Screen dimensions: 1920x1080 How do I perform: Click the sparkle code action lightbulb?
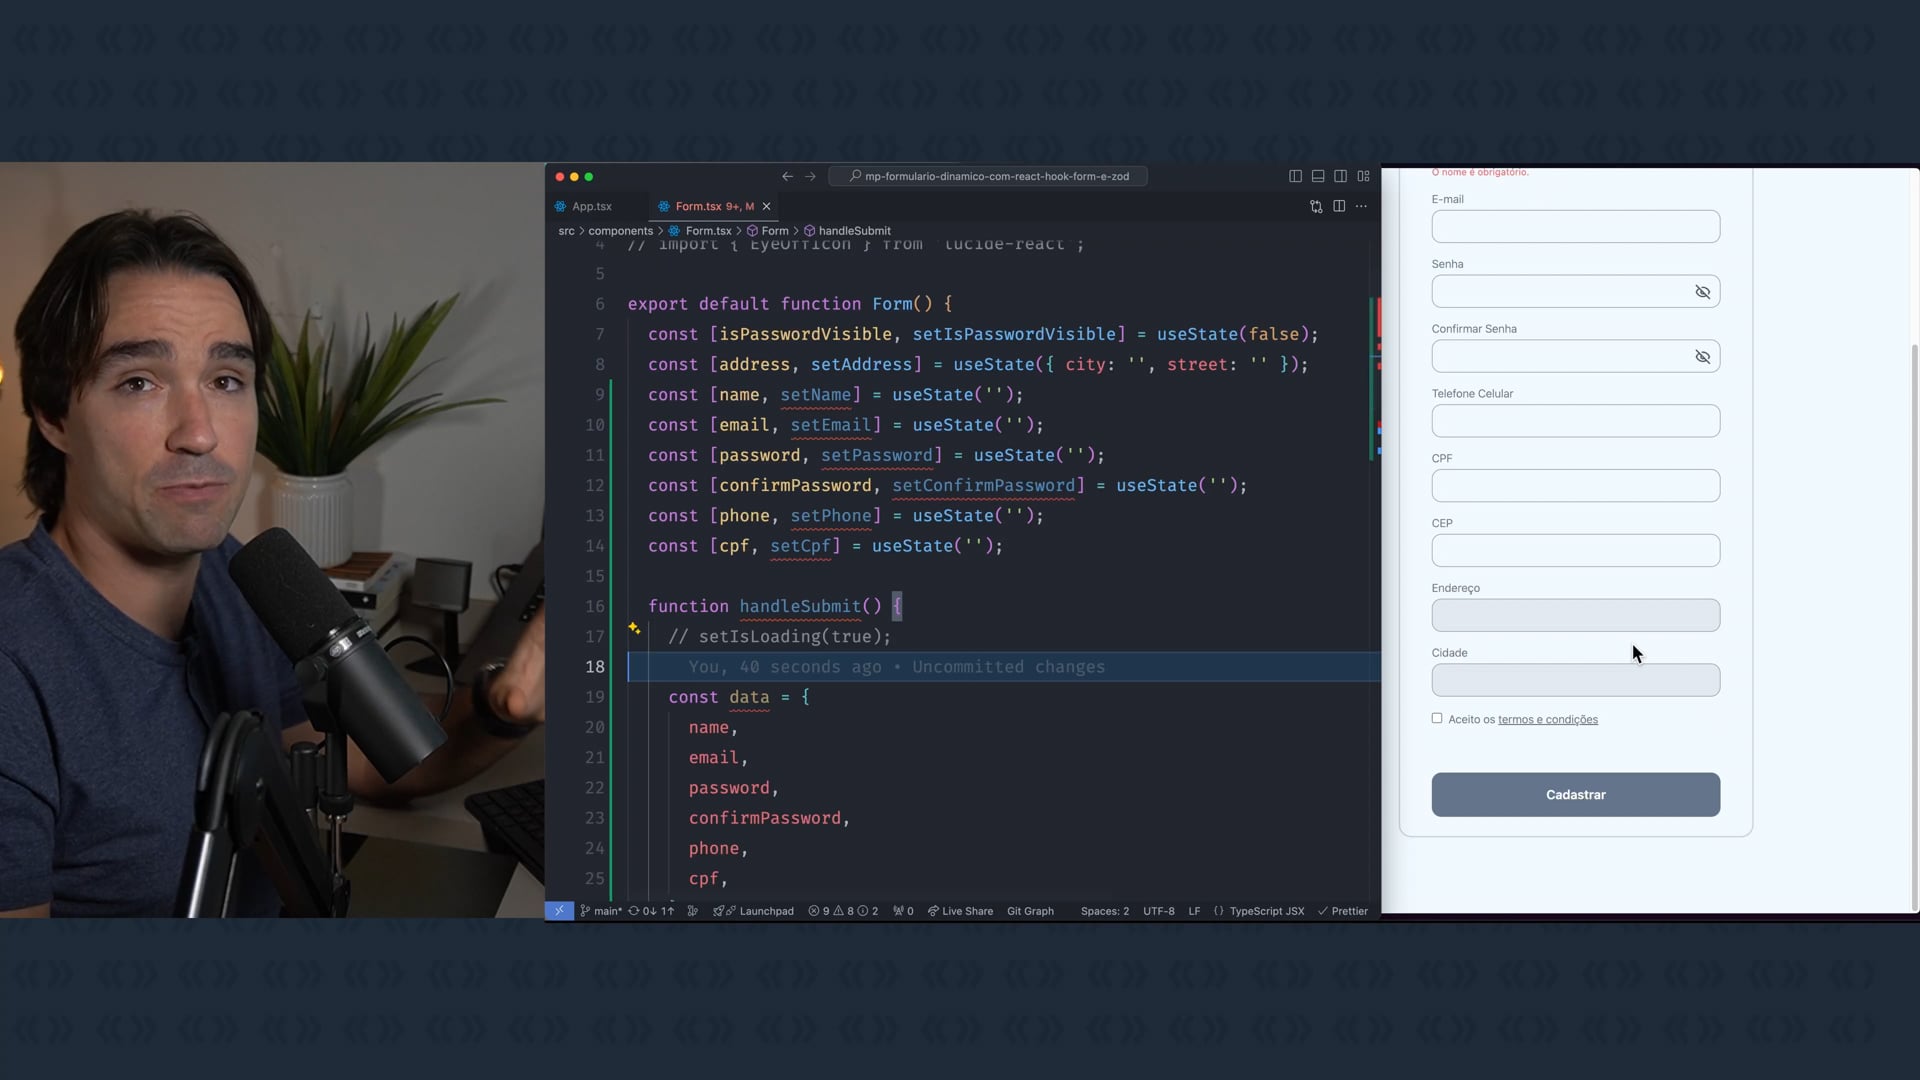pos(634,628)
